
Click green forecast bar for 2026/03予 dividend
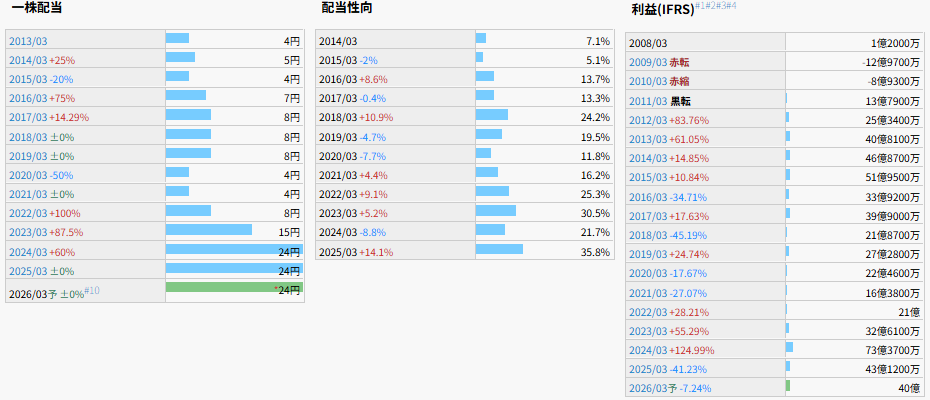pos(234,288)
